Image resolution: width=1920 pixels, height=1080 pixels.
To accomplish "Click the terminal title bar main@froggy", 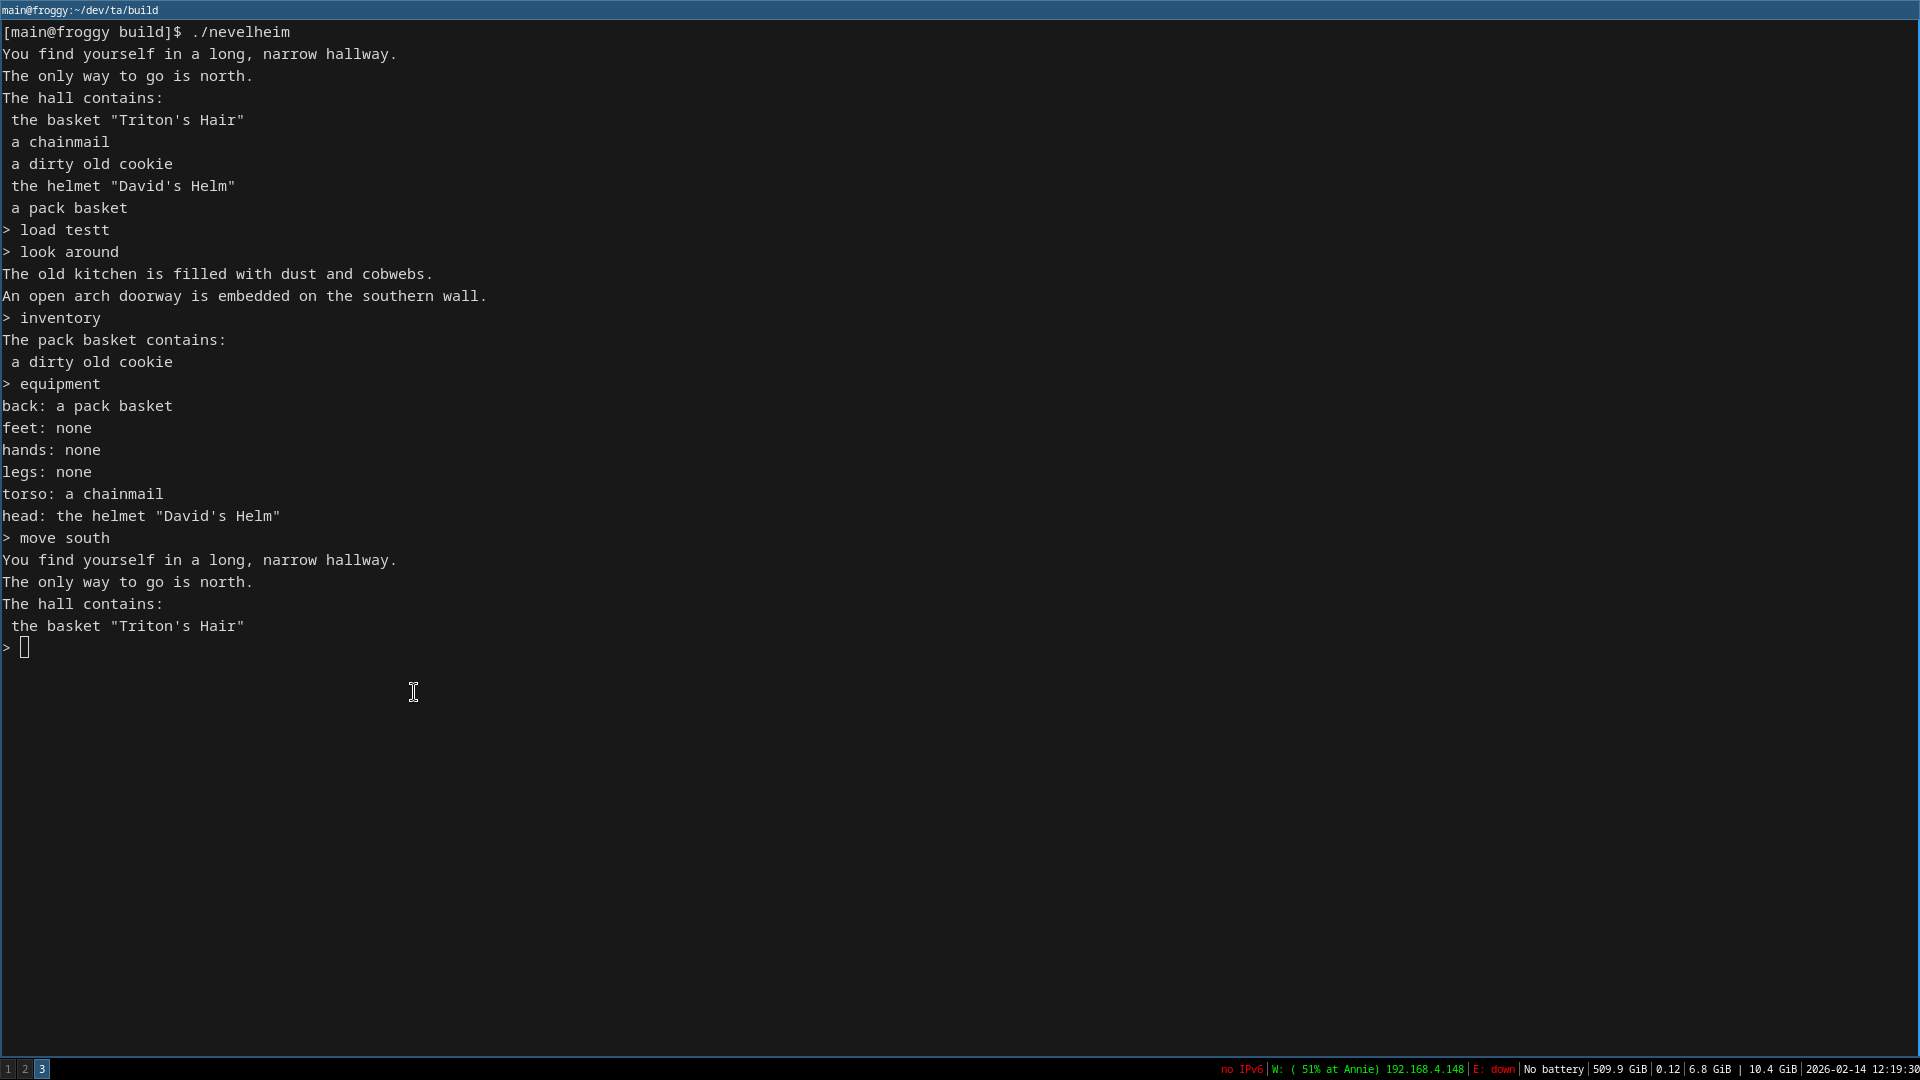I will pyautogui.click(x=80, y=10).
